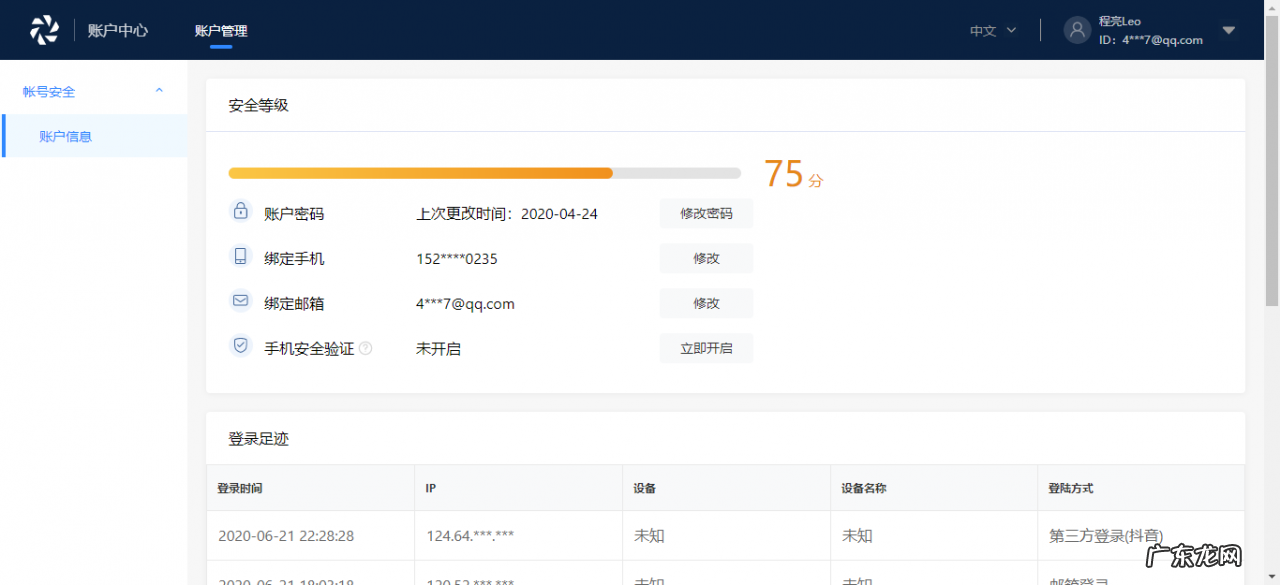Click the 修改密码 button
Image resolution: width=1280 pixels, height=585 pixels.
pyautogui.click(x=706, y=212)
